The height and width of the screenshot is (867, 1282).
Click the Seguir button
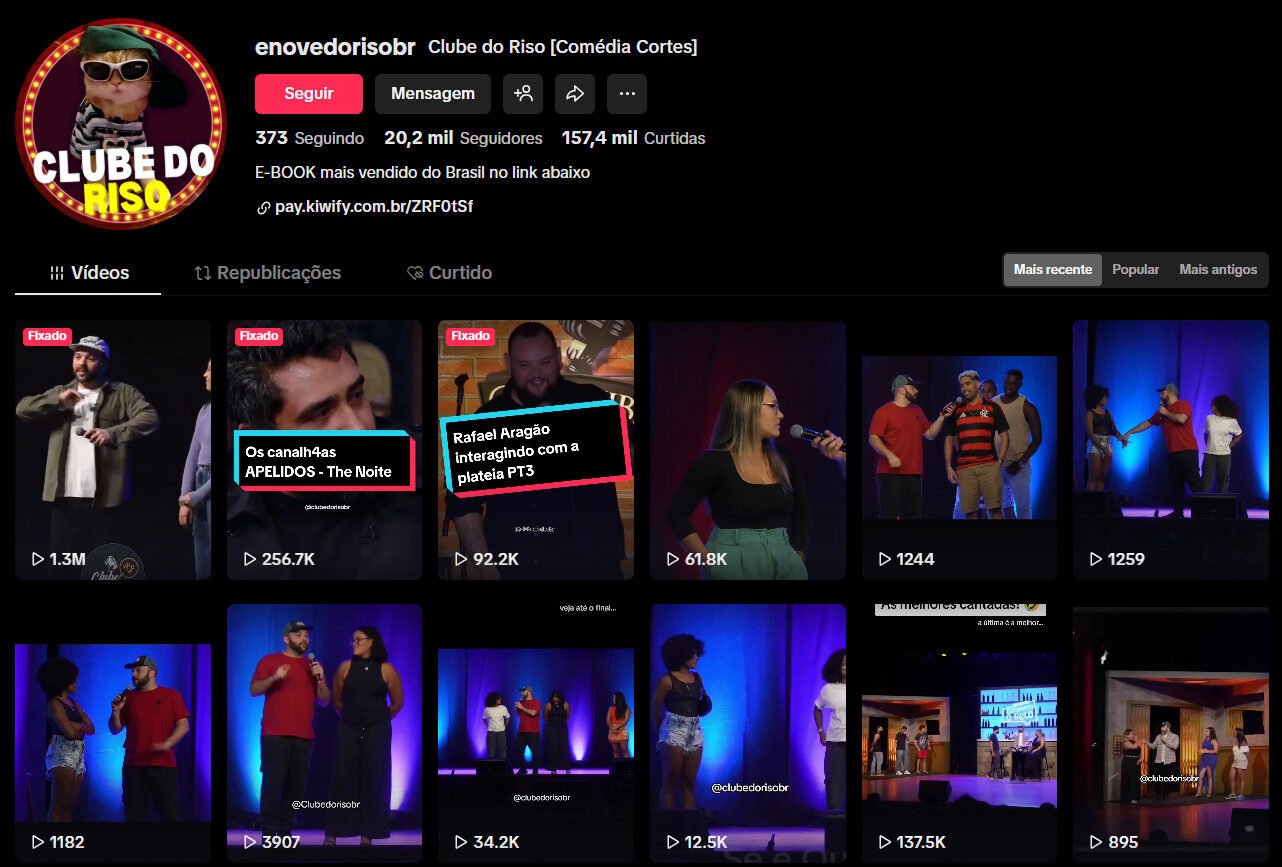(308, 93)
